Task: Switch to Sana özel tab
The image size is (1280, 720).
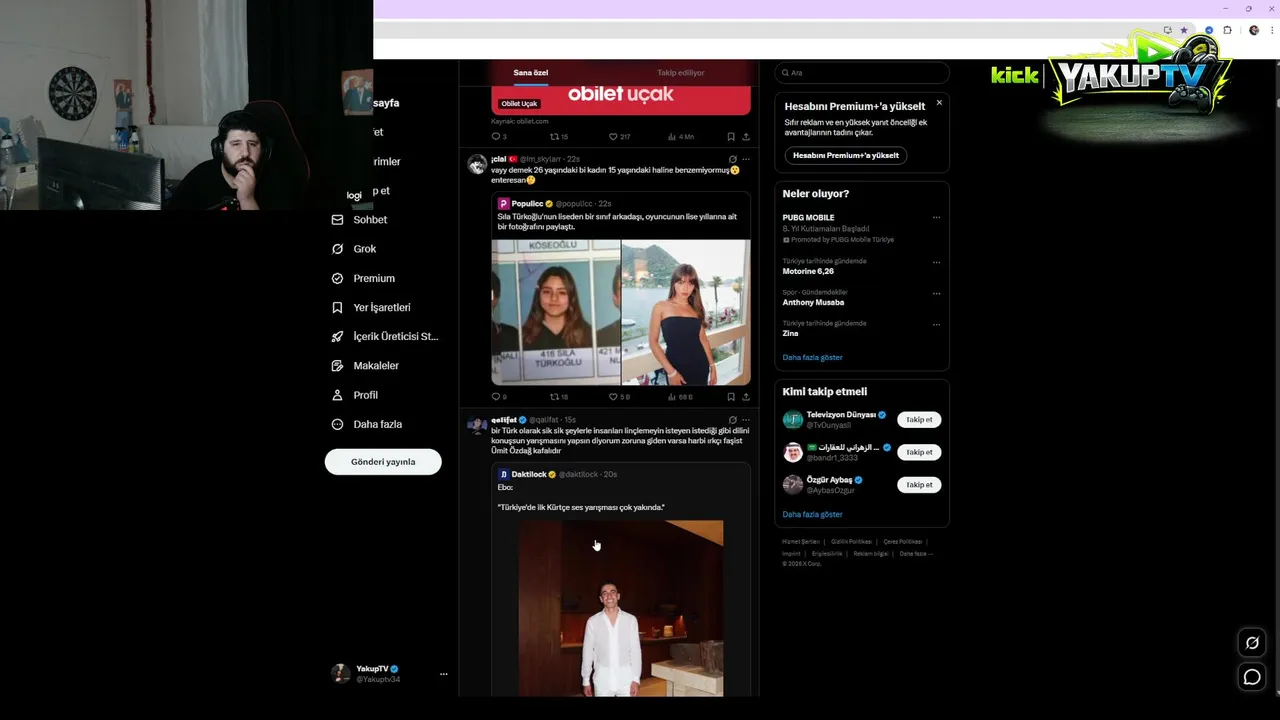Action: pyautogui.click(x=531, y=73)
